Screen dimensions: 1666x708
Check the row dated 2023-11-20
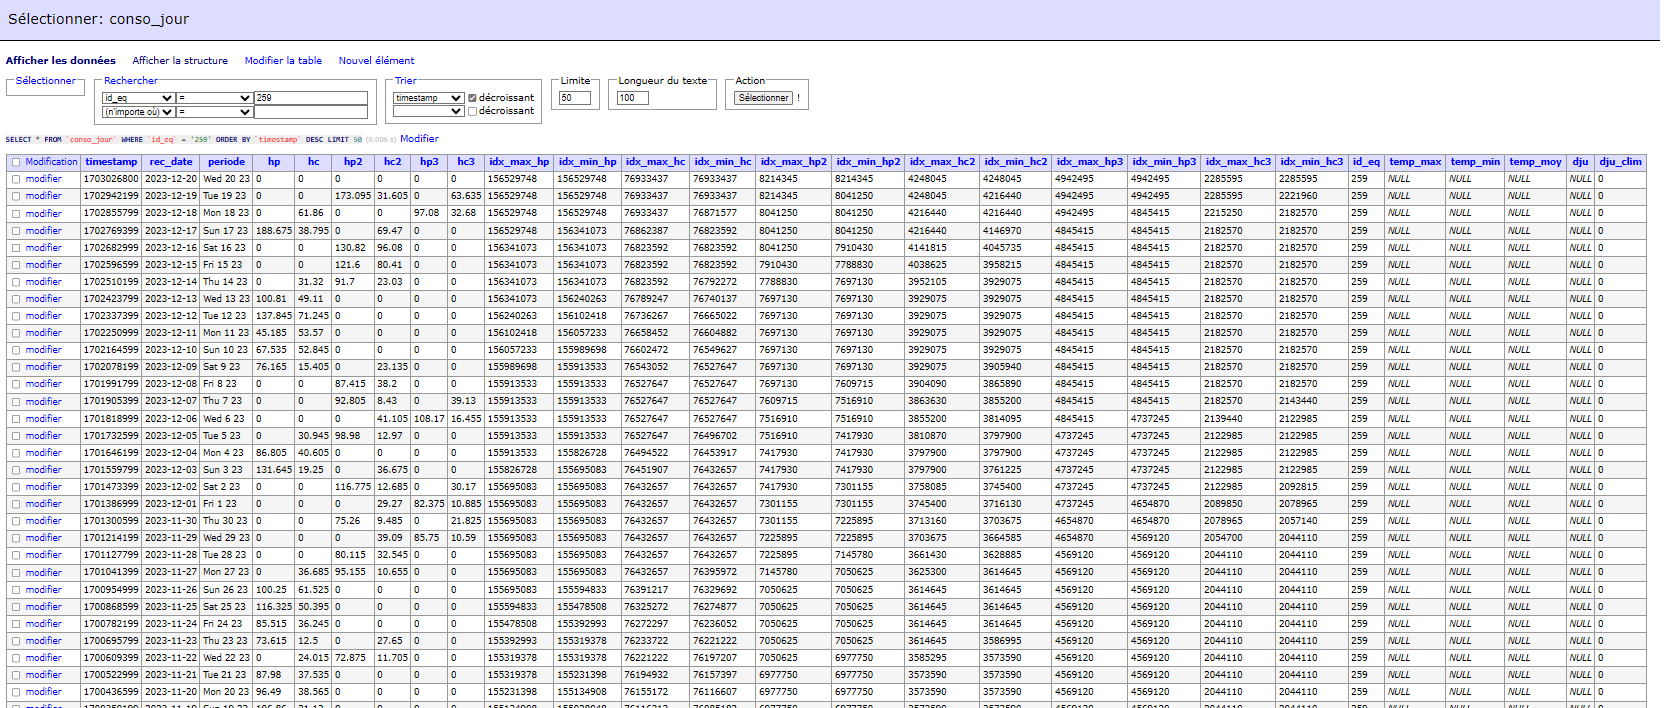click(x=16, y=692)
